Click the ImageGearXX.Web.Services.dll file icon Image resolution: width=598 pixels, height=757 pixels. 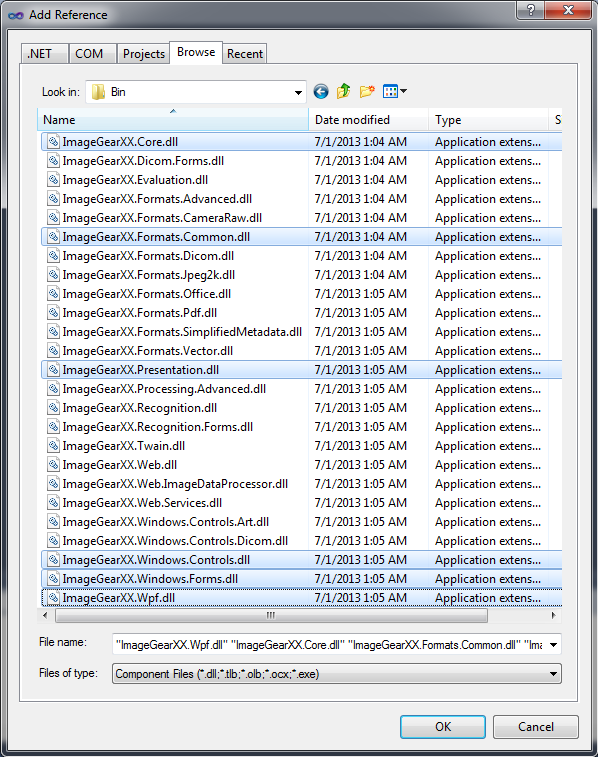pyautogui.click(x=54, y=503)
